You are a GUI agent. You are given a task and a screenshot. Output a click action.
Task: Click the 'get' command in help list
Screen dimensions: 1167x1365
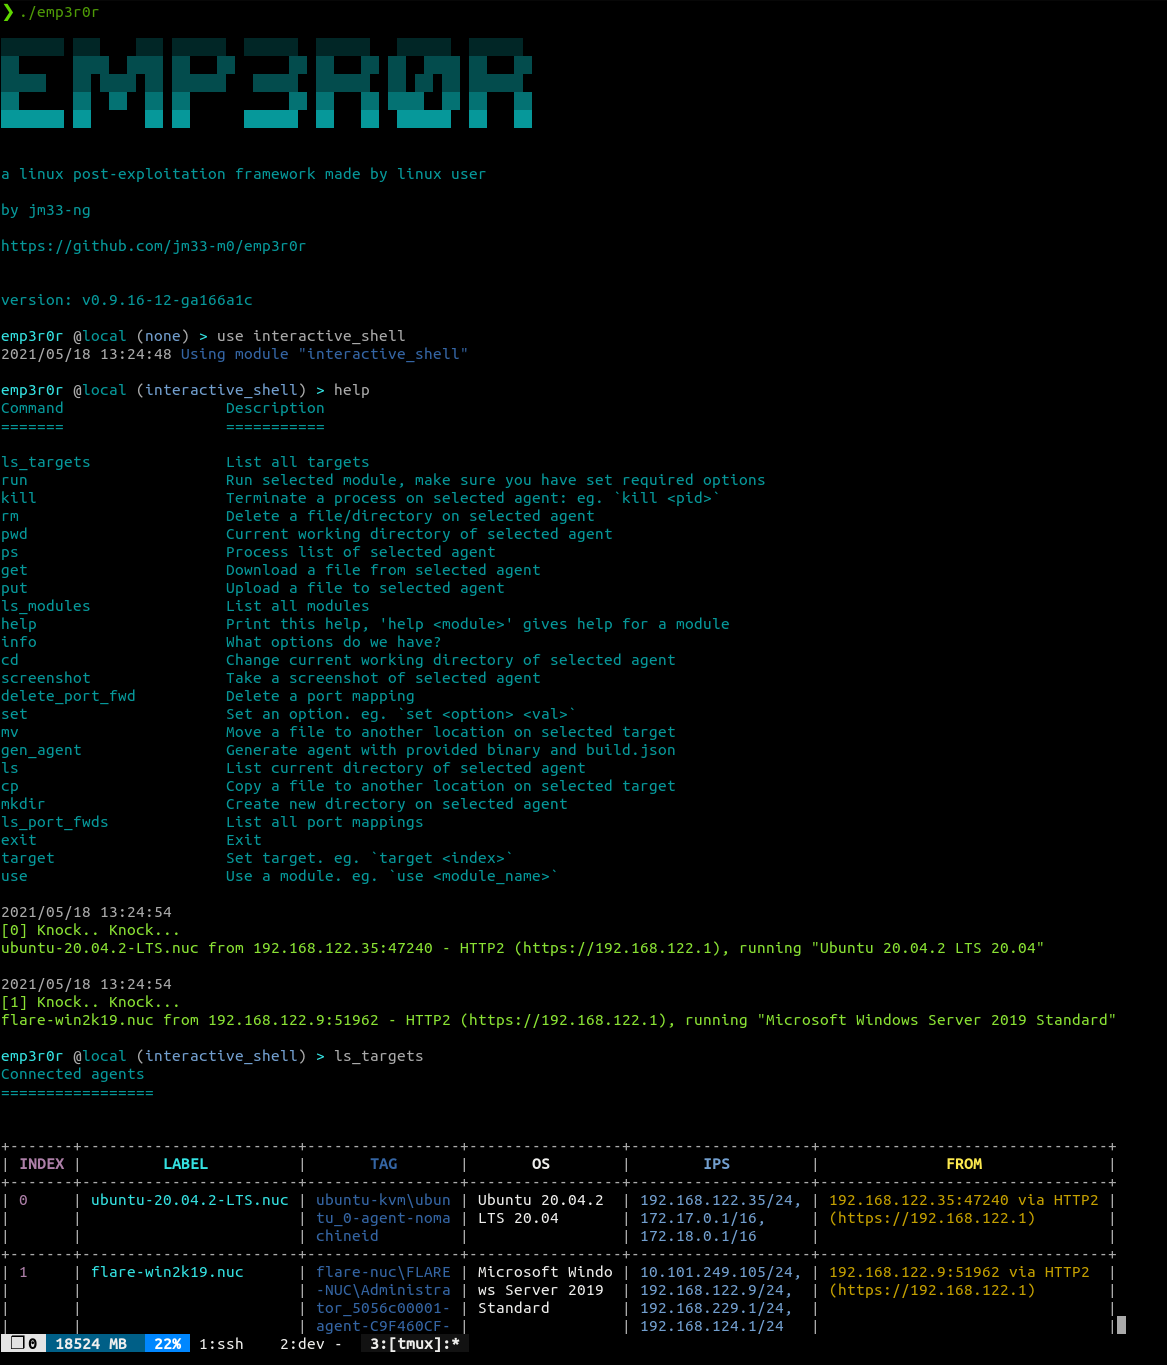[x=14, y=570]
